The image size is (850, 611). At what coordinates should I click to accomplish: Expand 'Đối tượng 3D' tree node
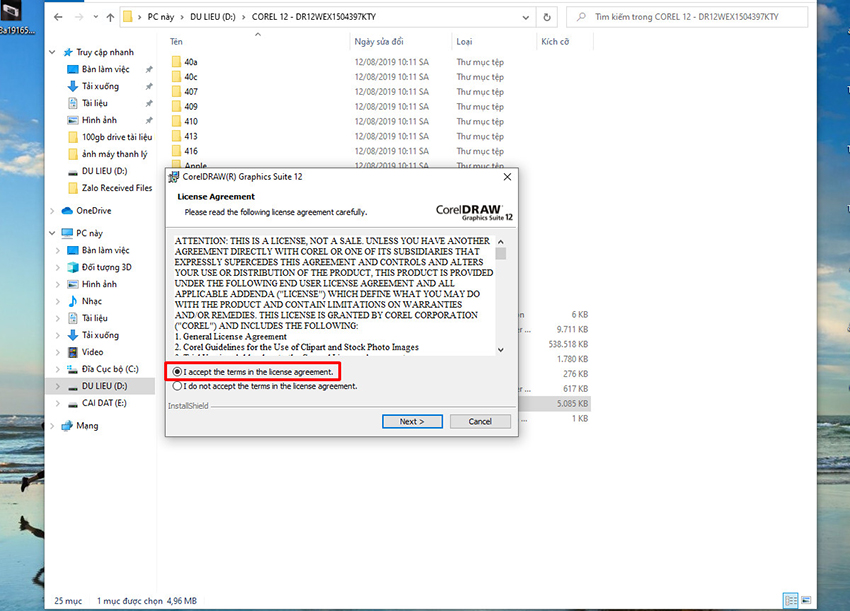click(57, 267)
